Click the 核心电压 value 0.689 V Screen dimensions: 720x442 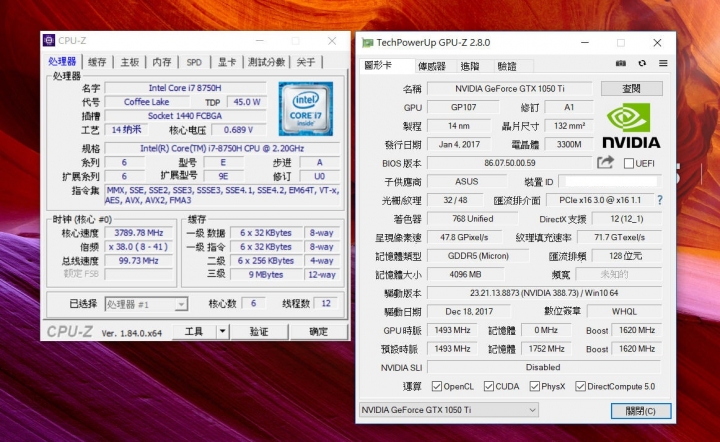click(x=238, y=130)
